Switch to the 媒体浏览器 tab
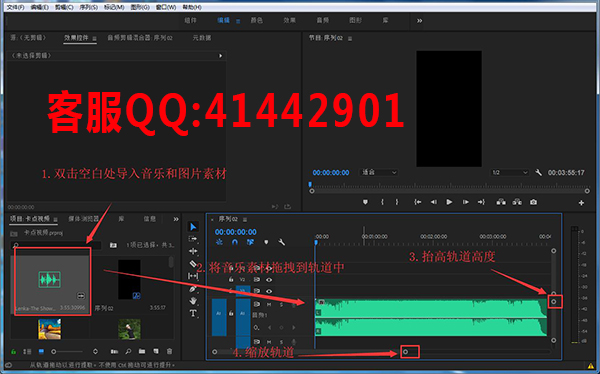The height and width of the screenshot is (374, 600). pyautogui.click(x=84, y=219)
